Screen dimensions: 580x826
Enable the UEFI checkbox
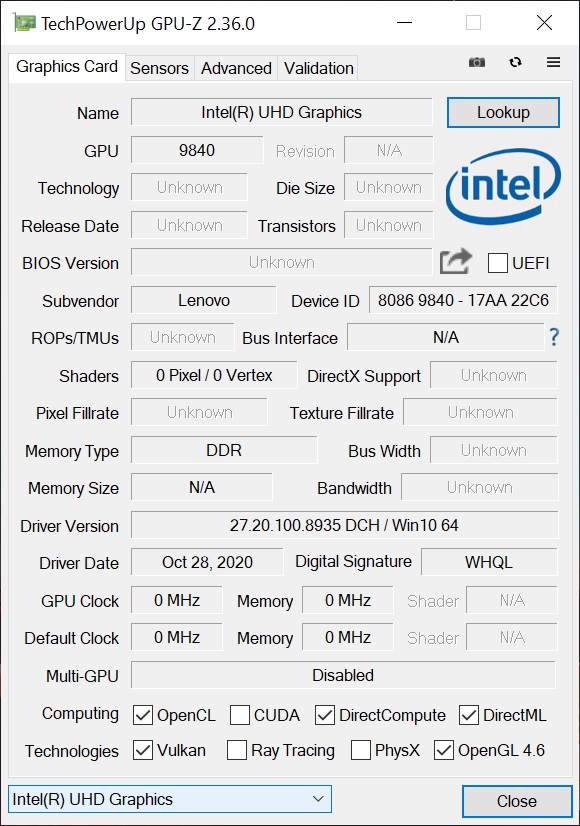(x=497, y=263)
